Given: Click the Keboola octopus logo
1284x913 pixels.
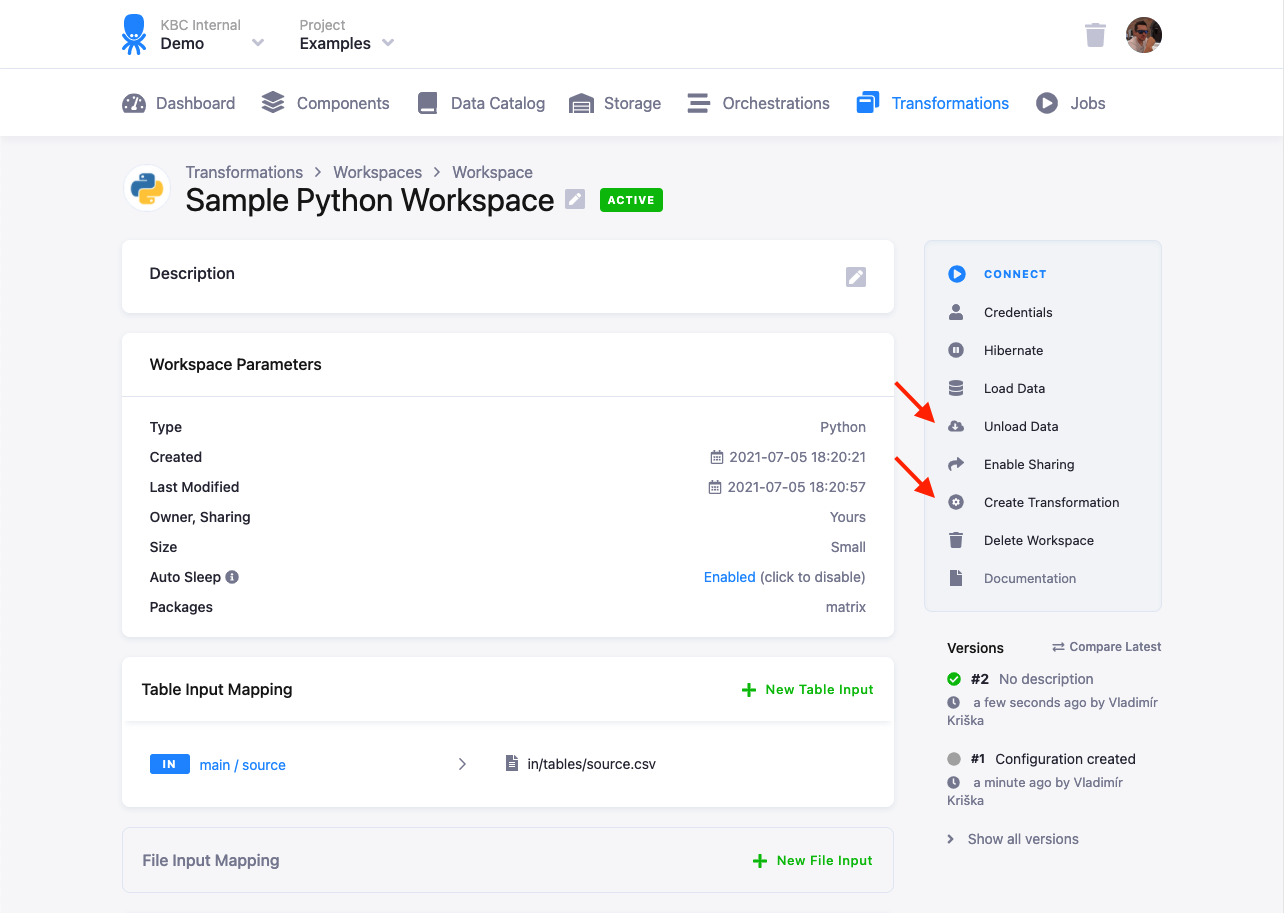Looking at the screenshot, I should [x=134, y=34].
